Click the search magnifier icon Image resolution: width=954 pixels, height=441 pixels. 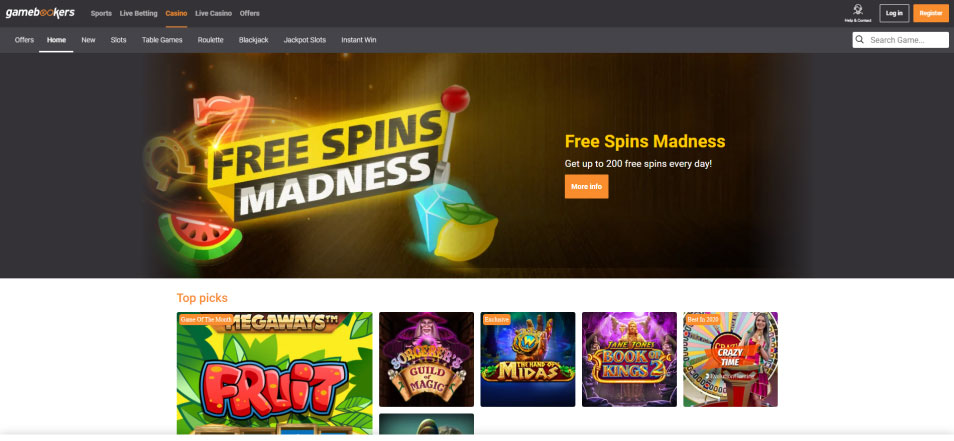coord(860,40)
